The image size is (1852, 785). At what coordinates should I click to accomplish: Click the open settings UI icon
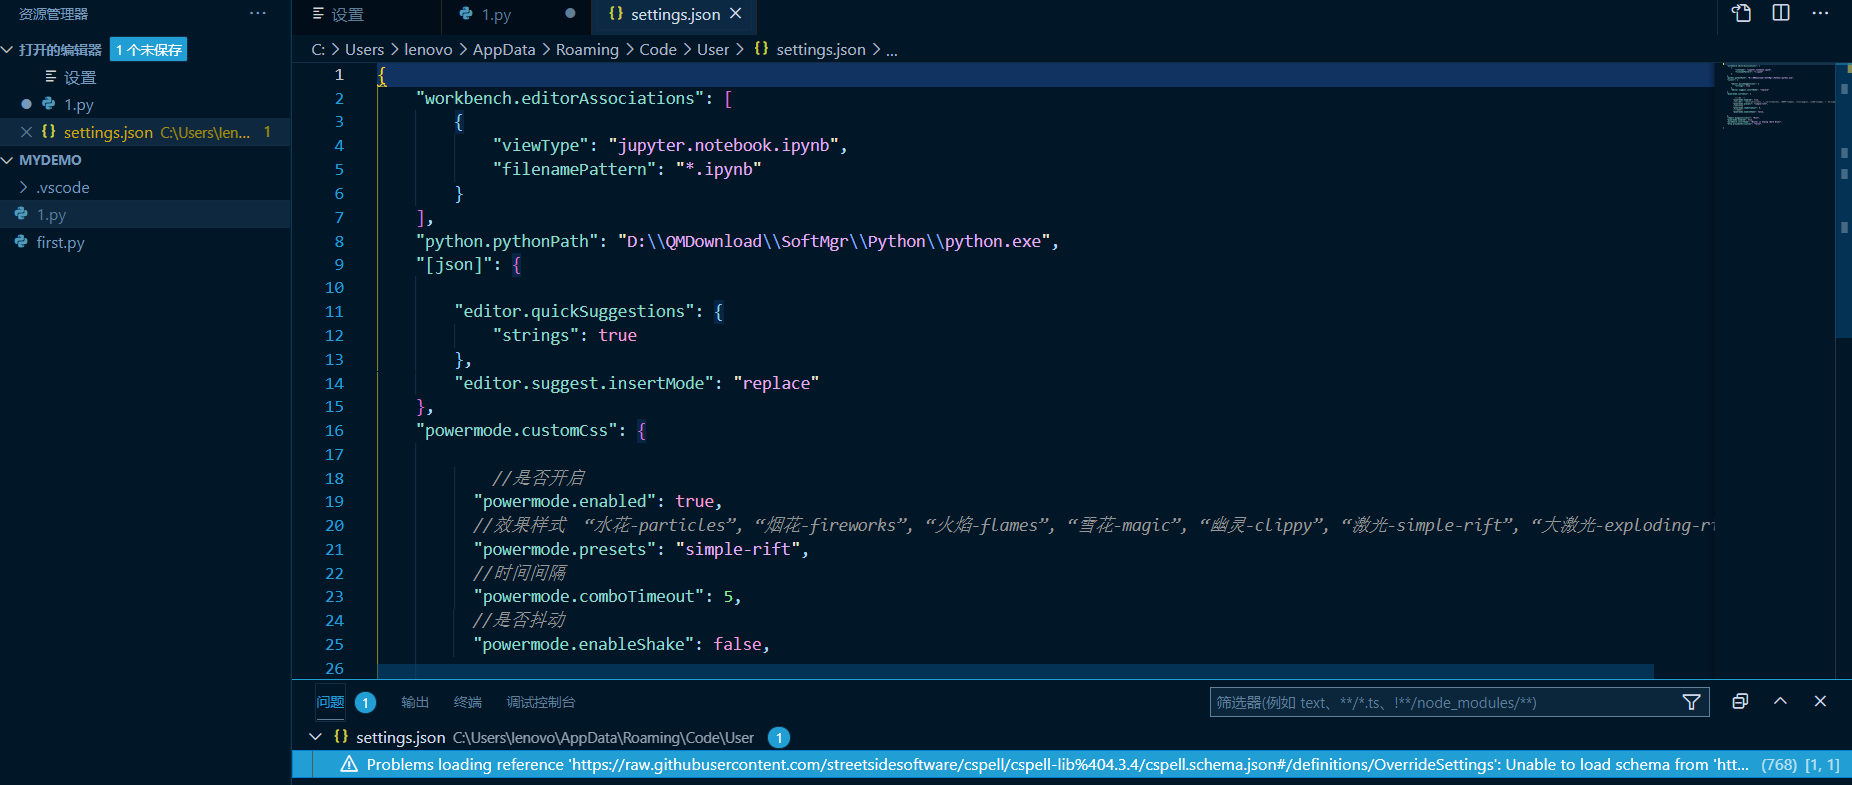click(1741, 13)
